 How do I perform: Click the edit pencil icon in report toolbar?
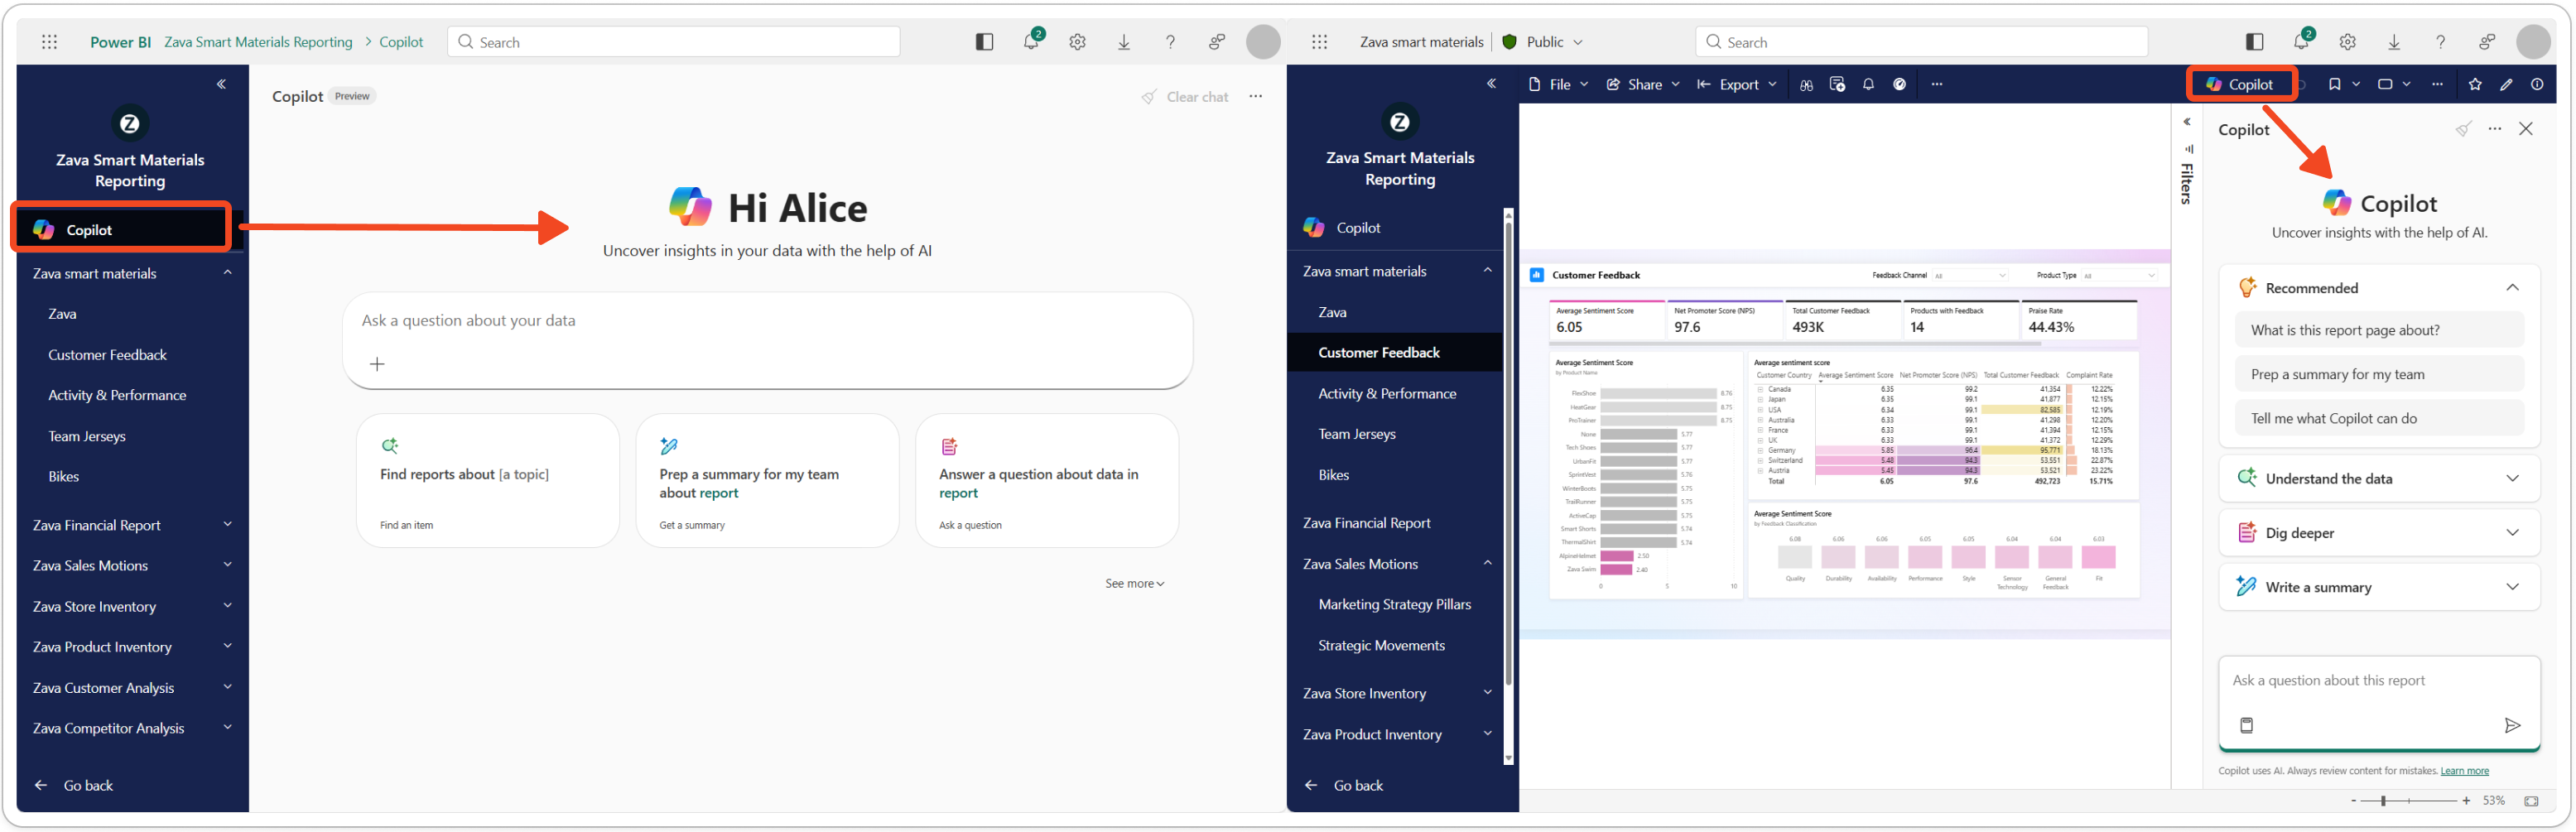pos(2506,85)
